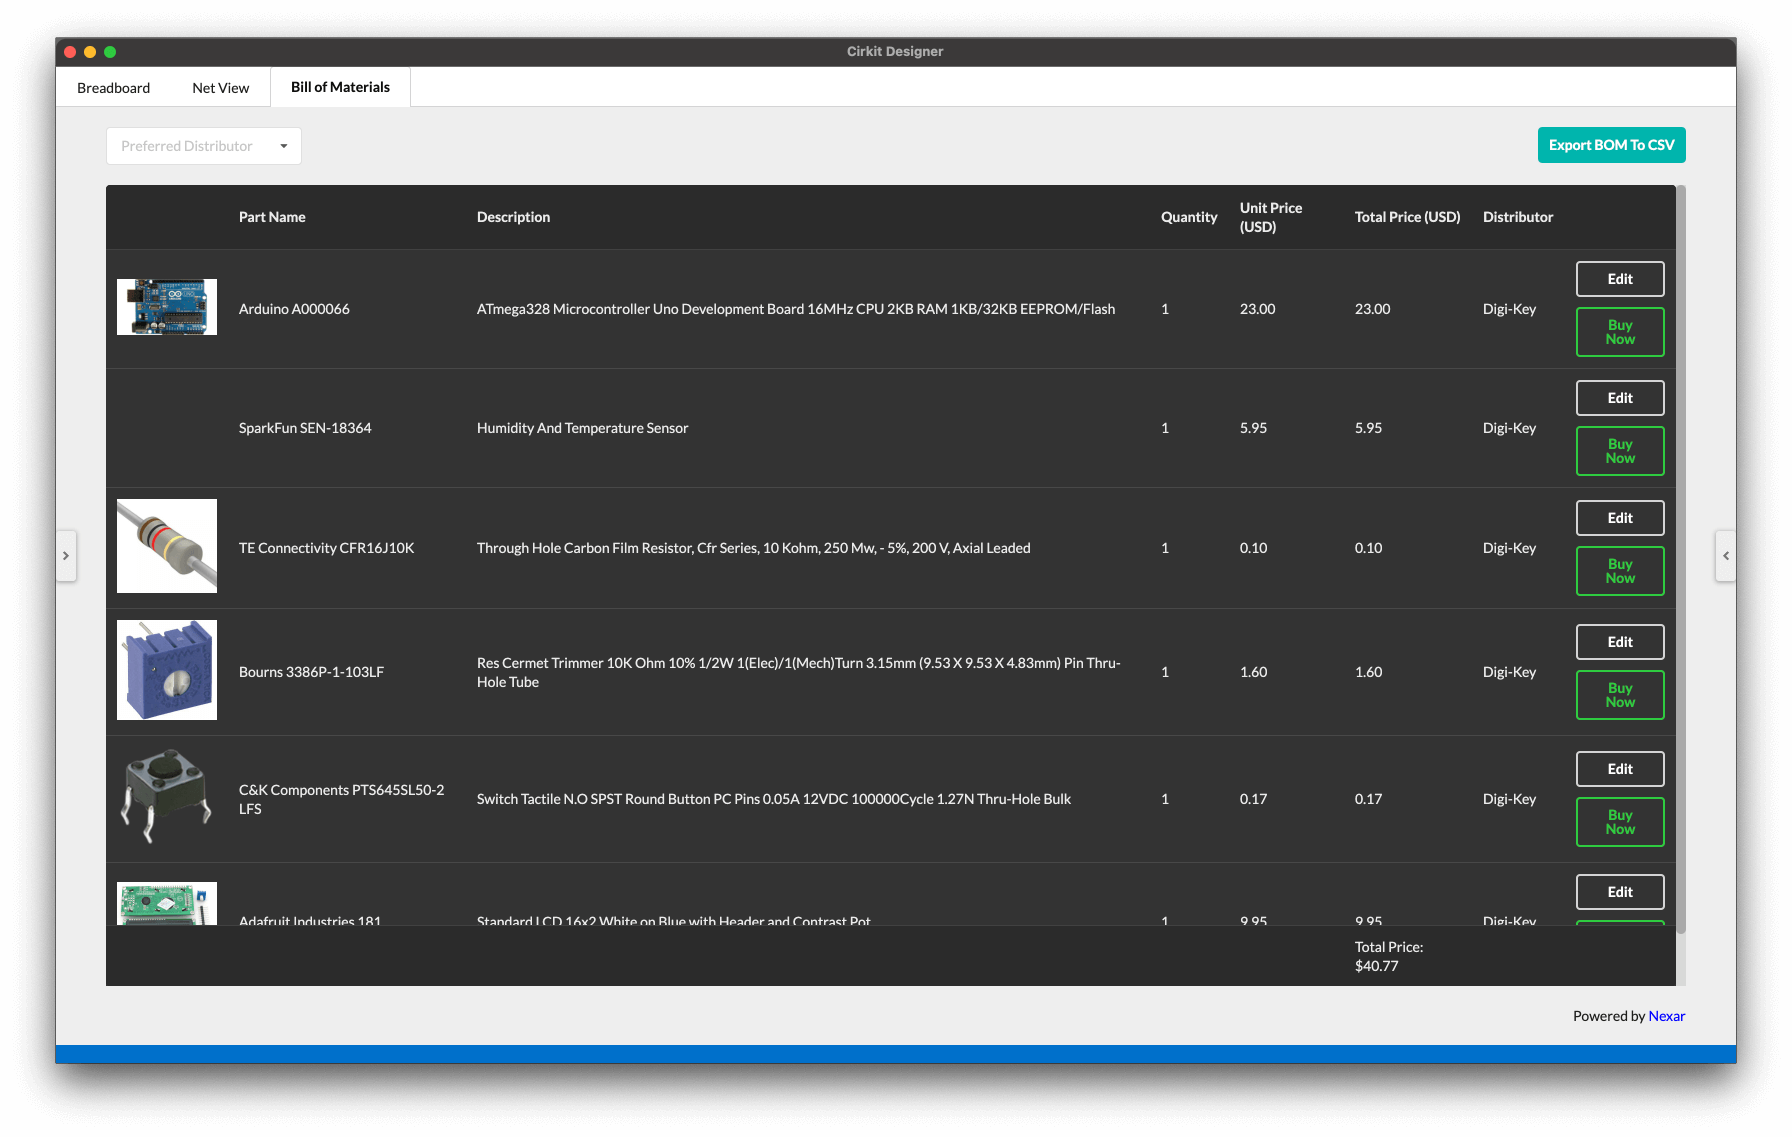Image resolution: width=1792 pixels, height=1137 pixels.
Task: Click the carbon film resistor thumbnail
Action: [x=167, y=546]
